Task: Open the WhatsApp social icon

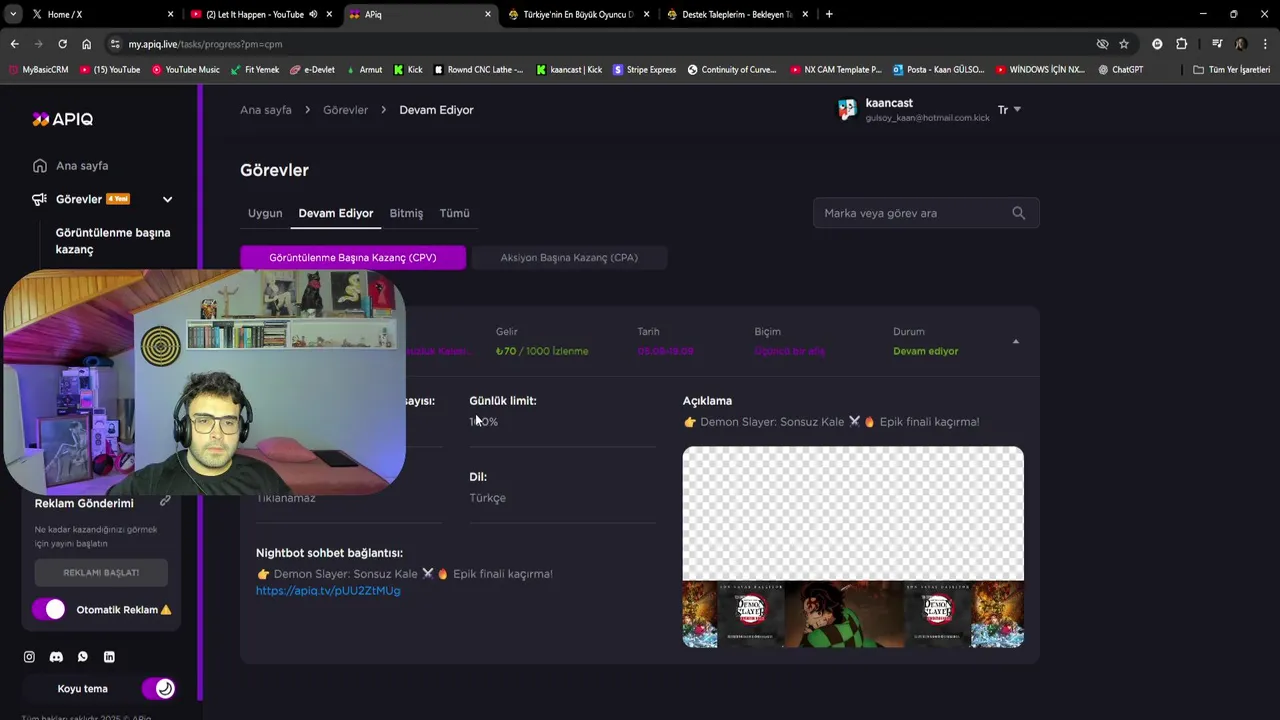Action: pyautogui.click(x=83, y=657)
